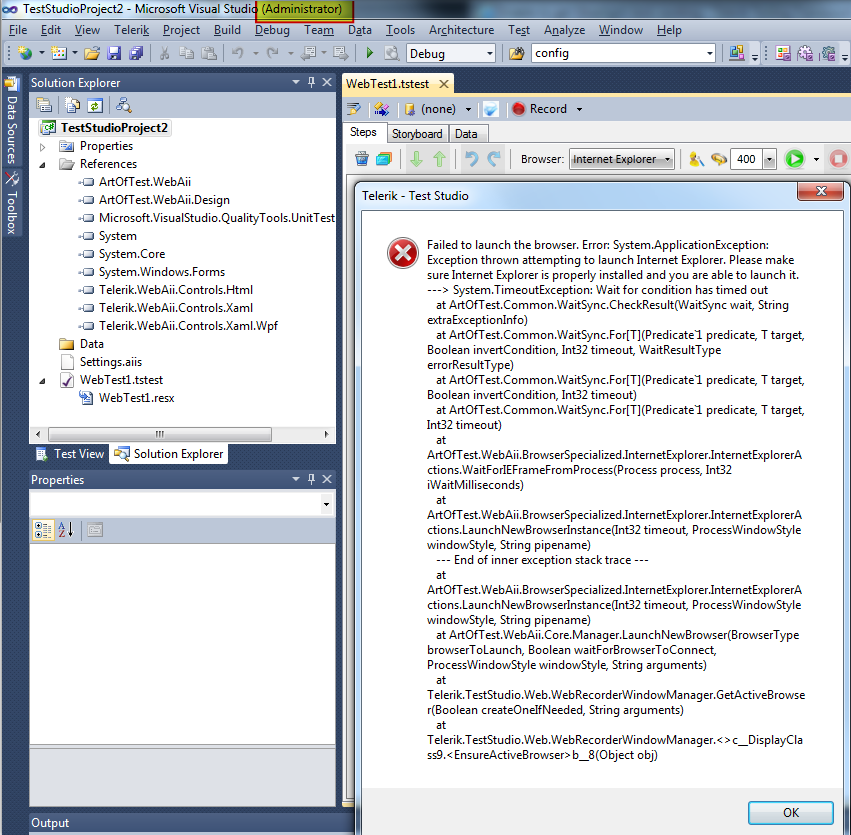Click the View Class Diagram icon in Solution Explorer
Screen dimensions: 851x835
(x=124, y=105)
